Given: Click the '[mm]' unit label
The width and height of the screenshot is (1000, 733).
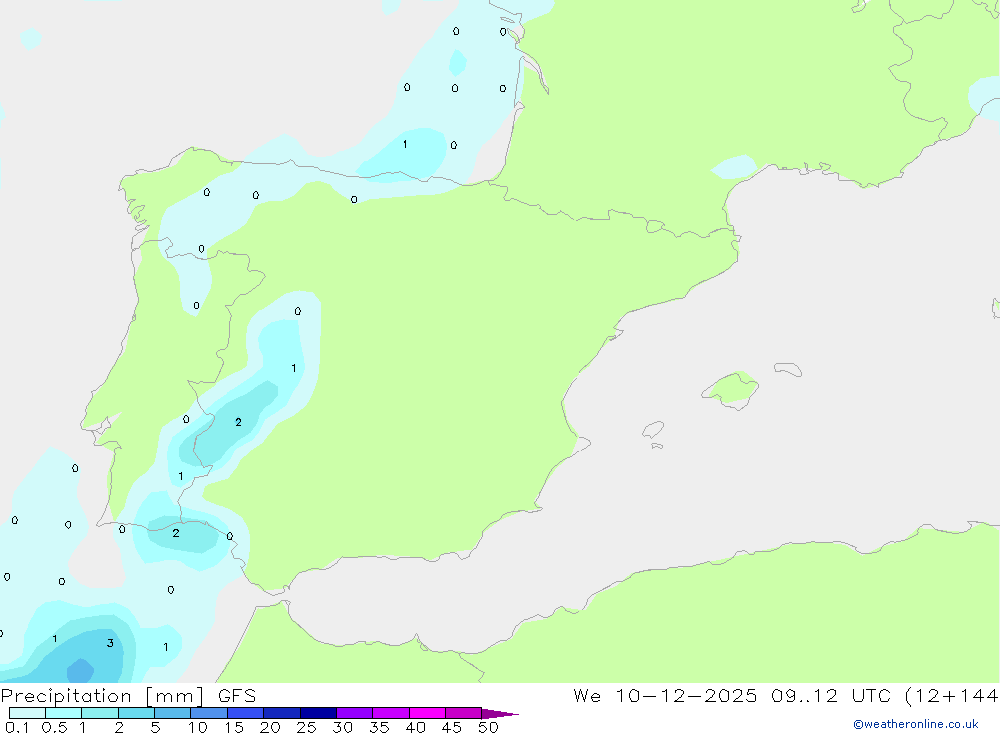Looking at the screenshot, I should pyautogui.click(x=175, y=696).
